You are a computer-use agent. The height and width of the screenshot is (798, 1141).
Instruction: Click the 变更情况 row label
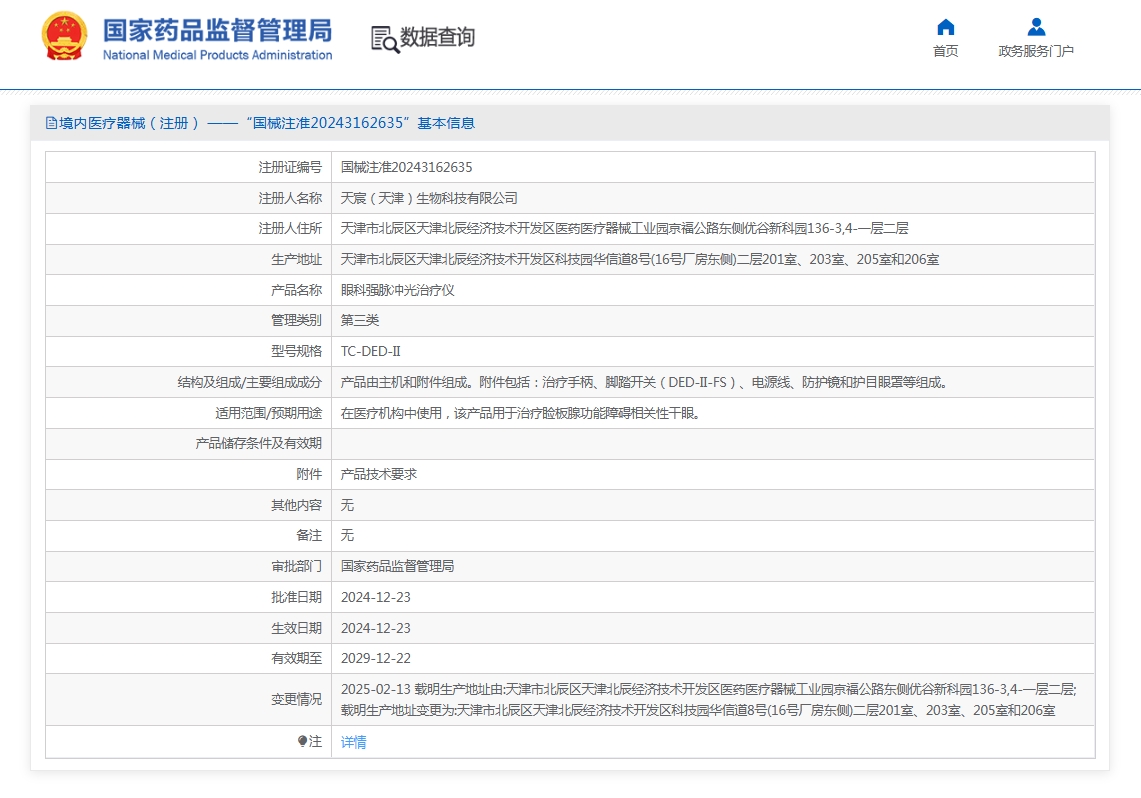tap(296, 700)
